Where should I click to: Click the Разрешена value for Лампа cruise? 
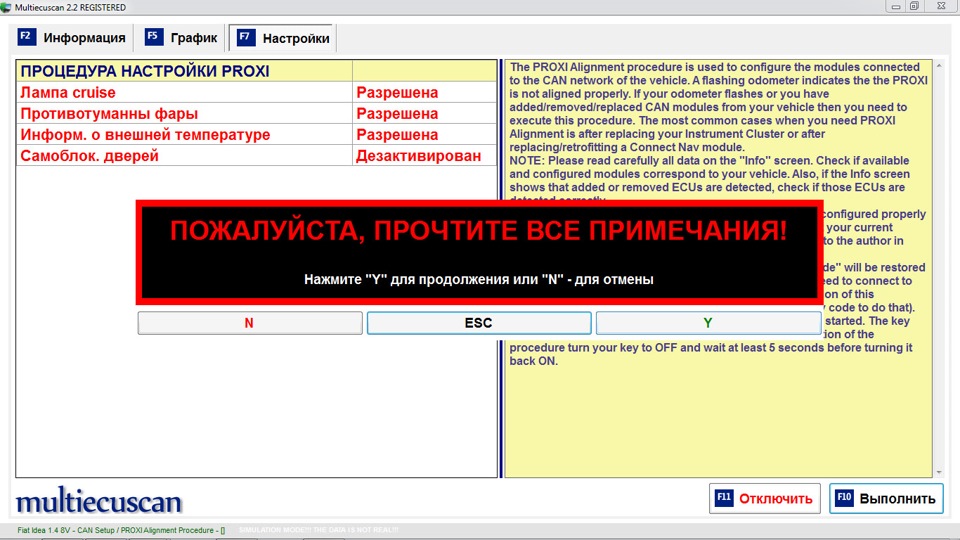click(x=397, y=92)
